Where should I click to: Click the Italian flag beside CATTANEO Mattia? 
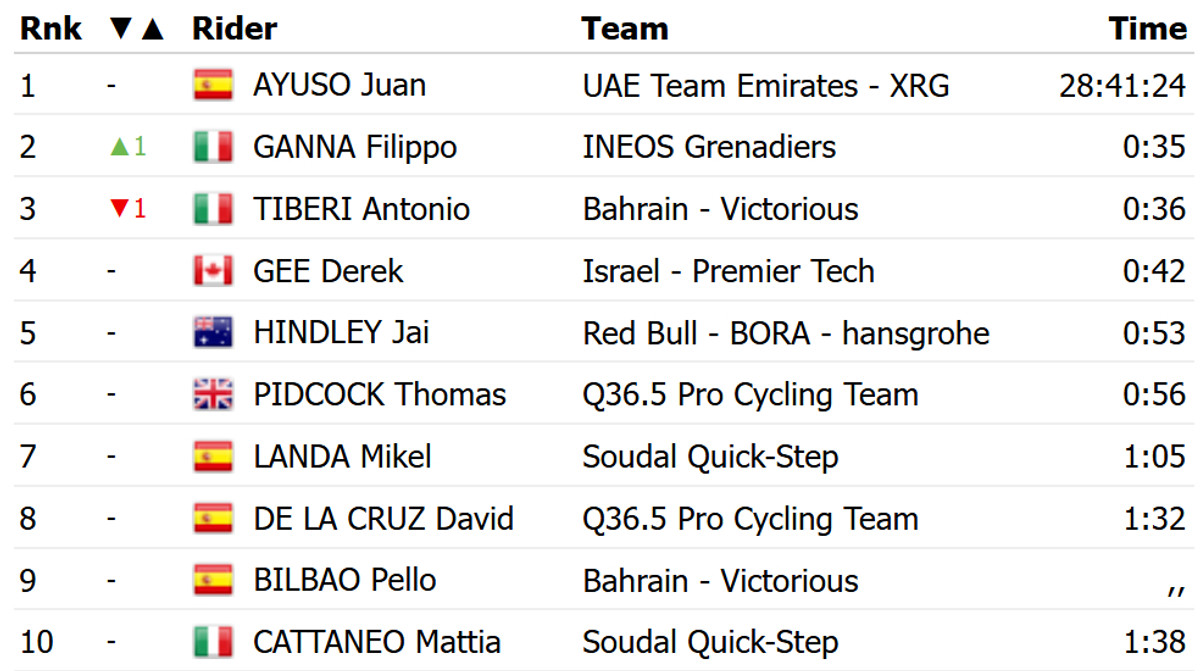click(x=212, y=642)
